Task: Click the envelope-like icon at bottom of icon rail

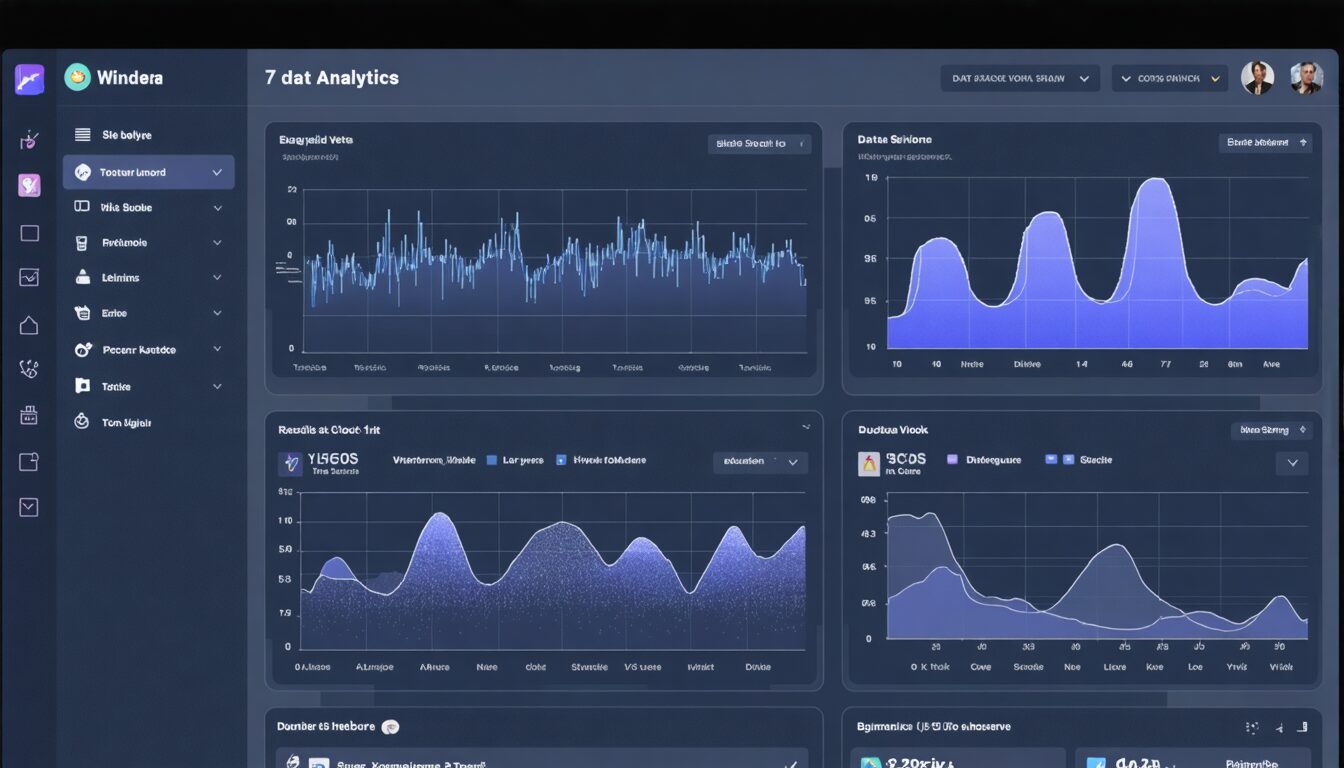Action: [29, 507]
